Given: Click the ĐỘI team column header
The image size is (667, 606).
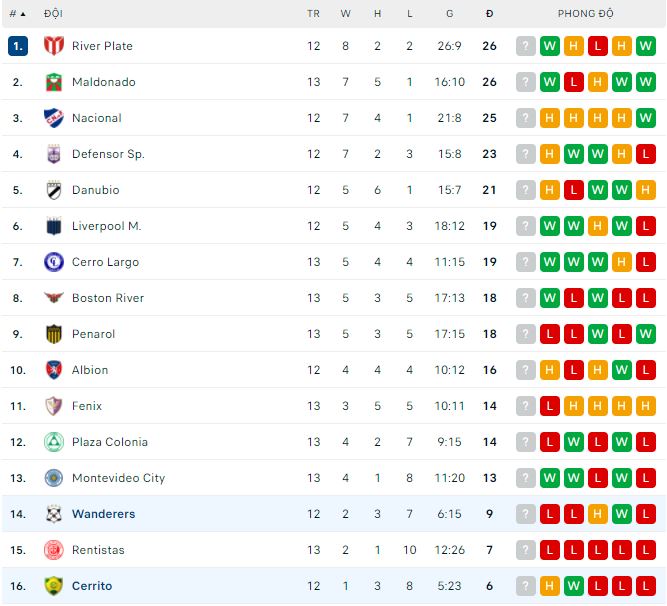Looking at the screenshot, I should [53, 14].
